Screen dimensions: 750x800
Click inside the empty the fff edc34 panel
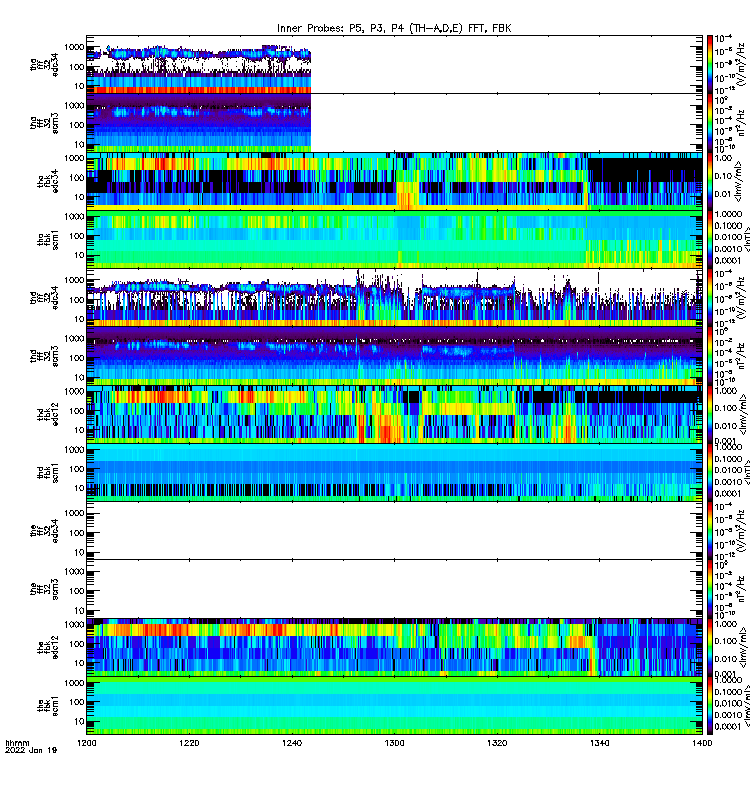(394, 531)
